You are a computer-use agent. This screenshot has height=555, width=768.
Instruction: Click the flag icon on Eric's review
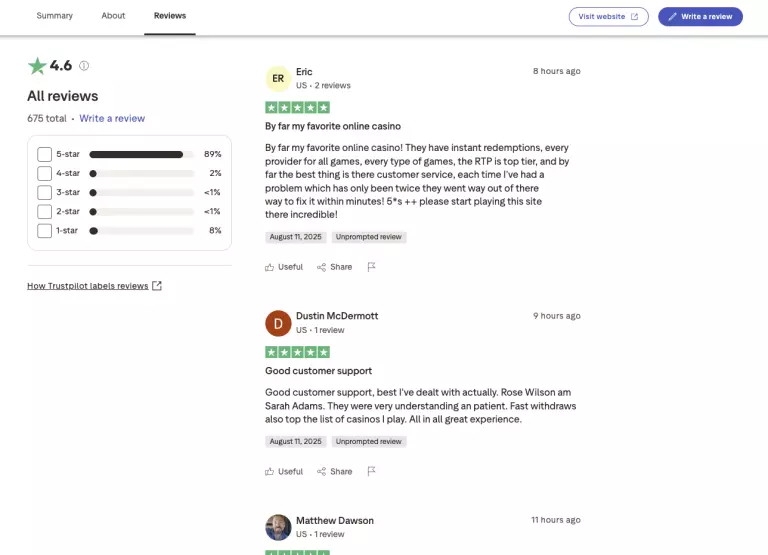click(x=371, y=267)
